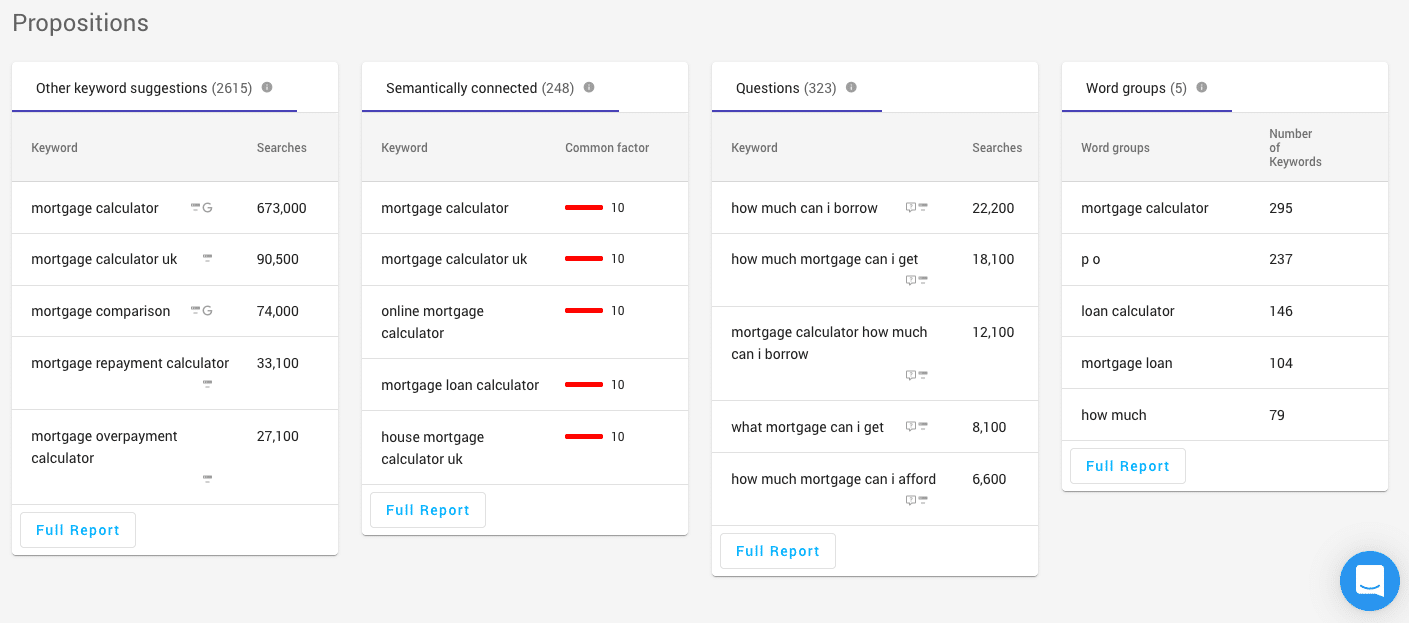1409x623 pixels.
Task: Click the Propositions section heading
Action: tap(80, 23)
